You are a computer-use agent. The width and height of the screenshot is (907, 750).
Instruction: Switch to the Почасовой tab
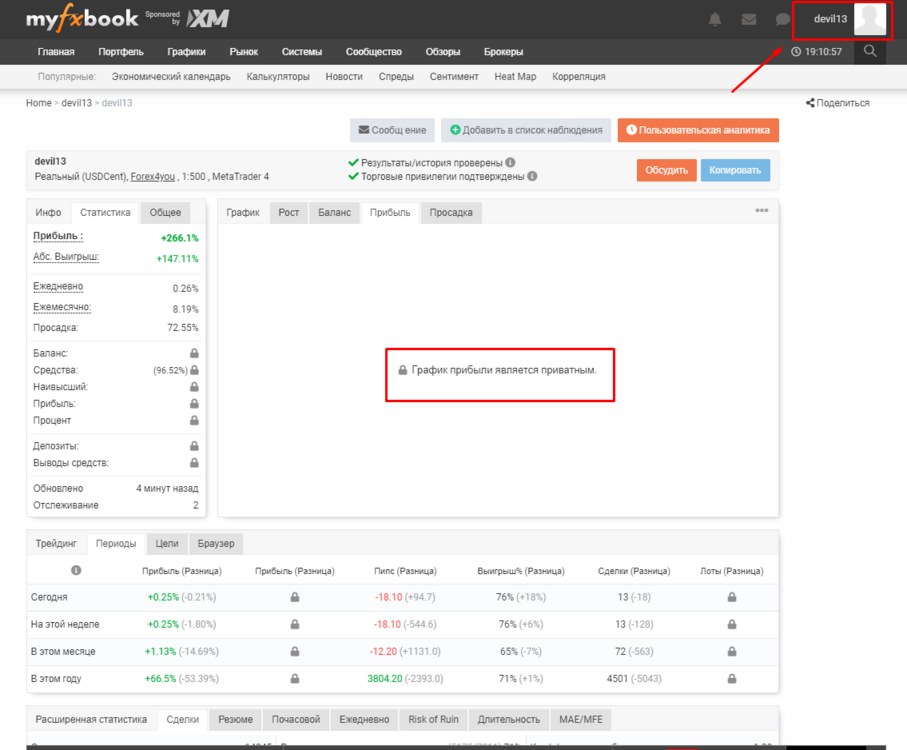pos(296,719)
